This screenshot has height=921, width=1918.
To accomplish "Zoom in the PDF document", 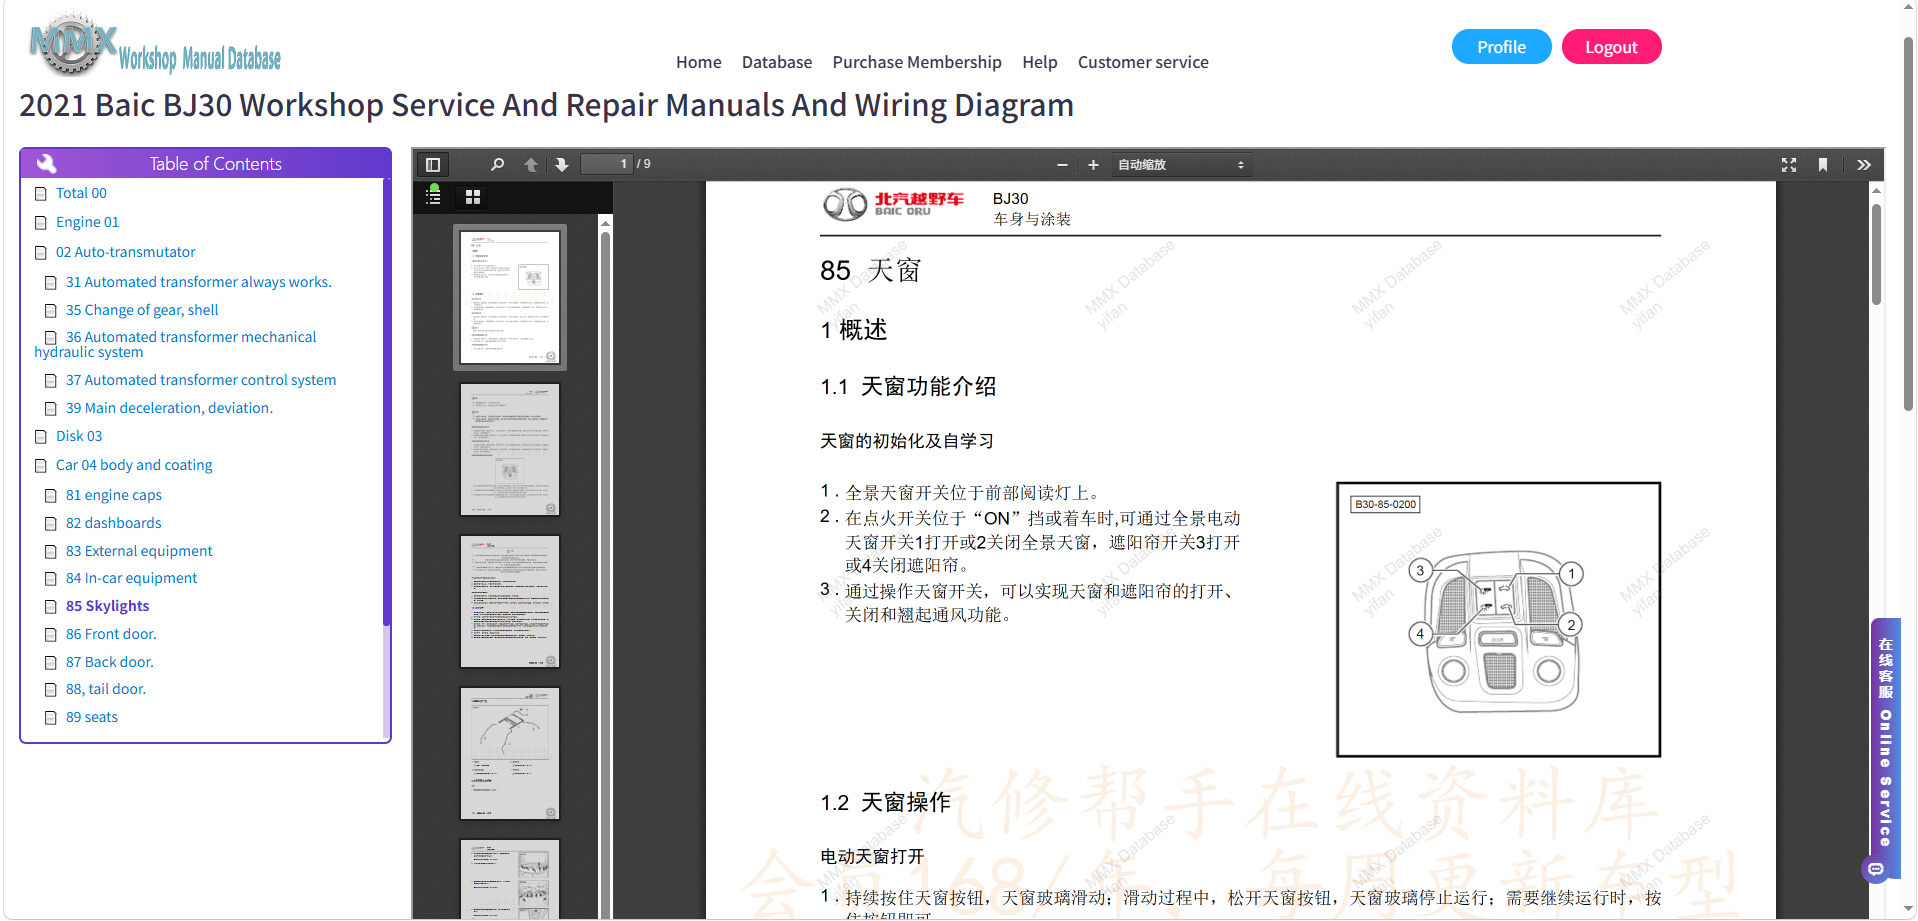I will click(x=1093, y=165).
